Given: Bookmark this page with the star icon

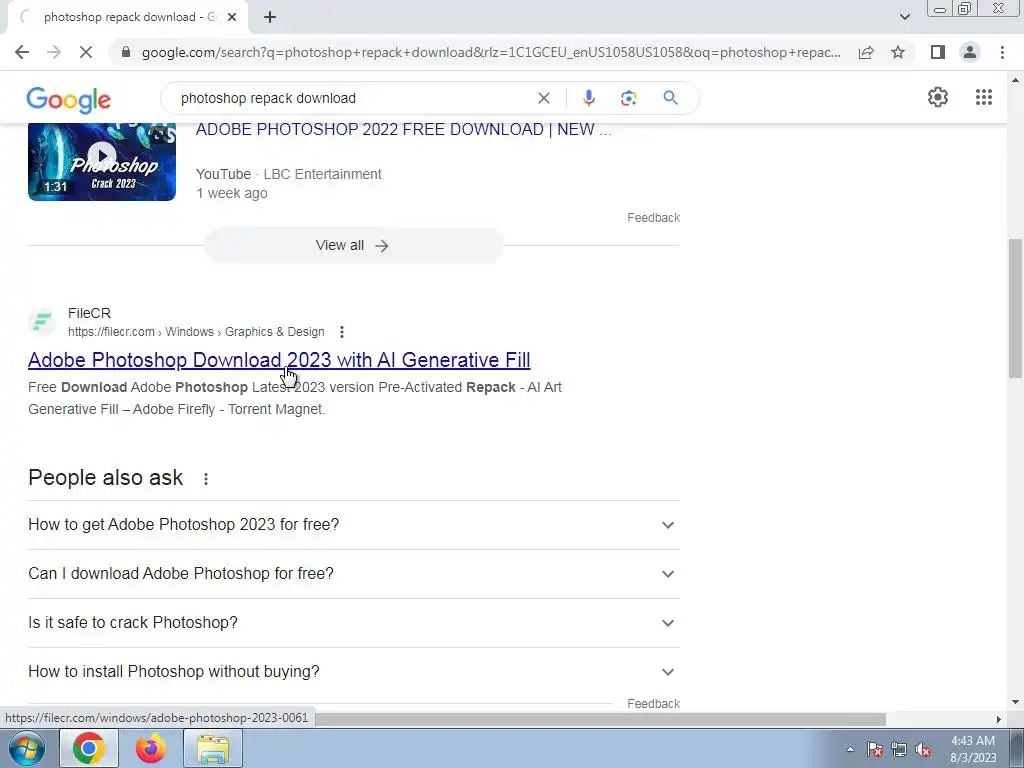Looking at the screenshot, I should [x=898, y=52].
